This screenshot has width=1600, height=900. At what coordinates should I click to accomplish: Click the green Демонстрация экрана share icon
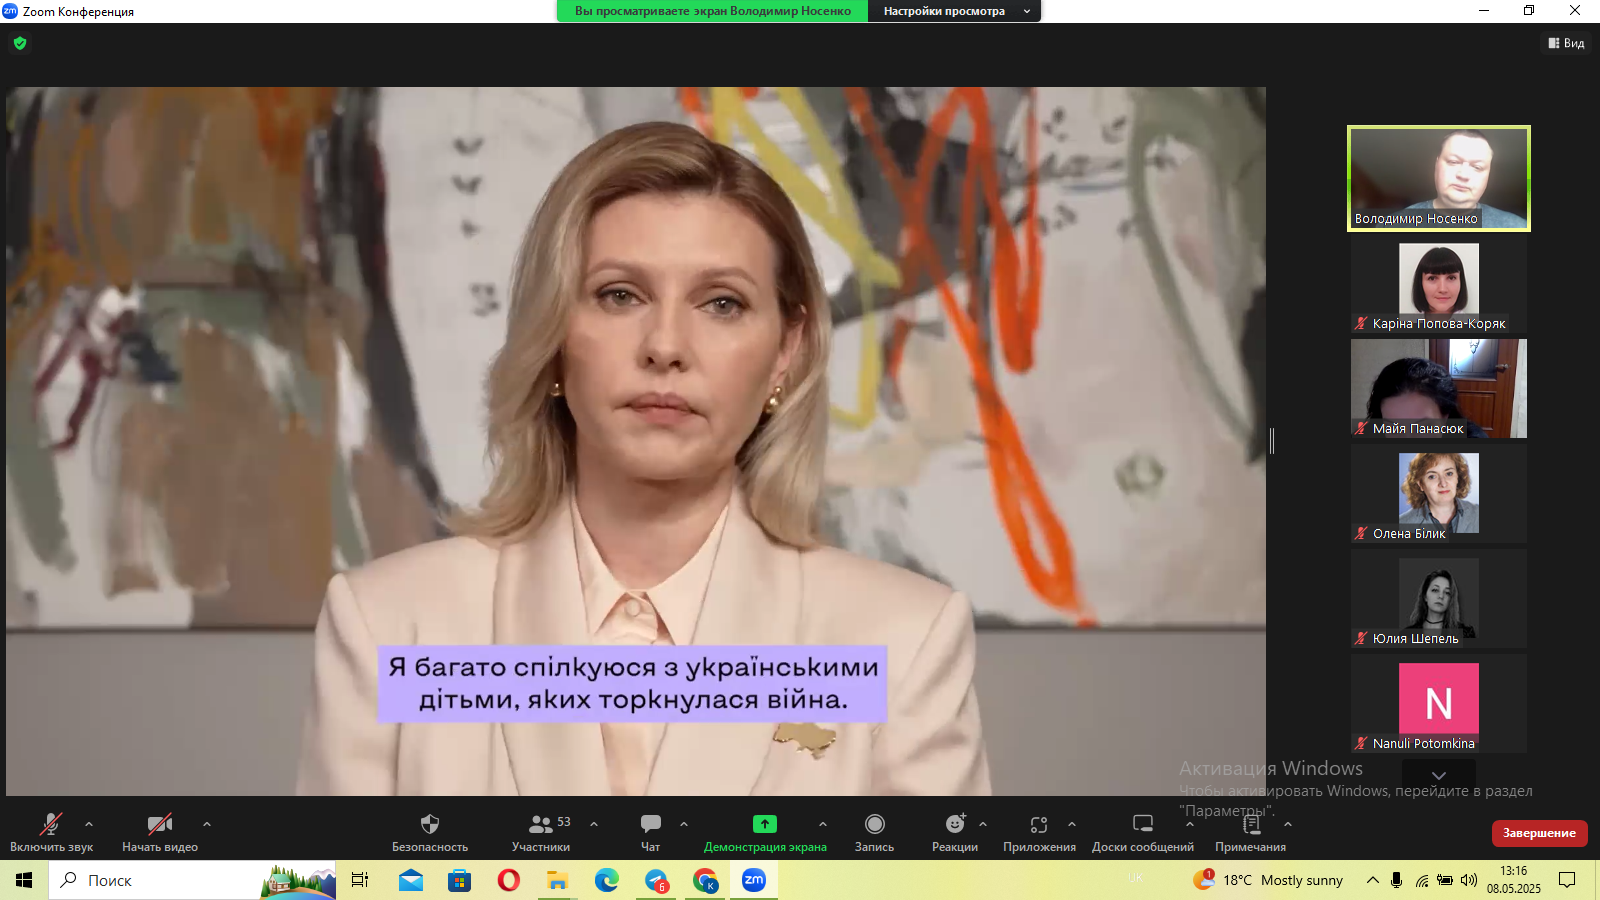tap(765, 824)
